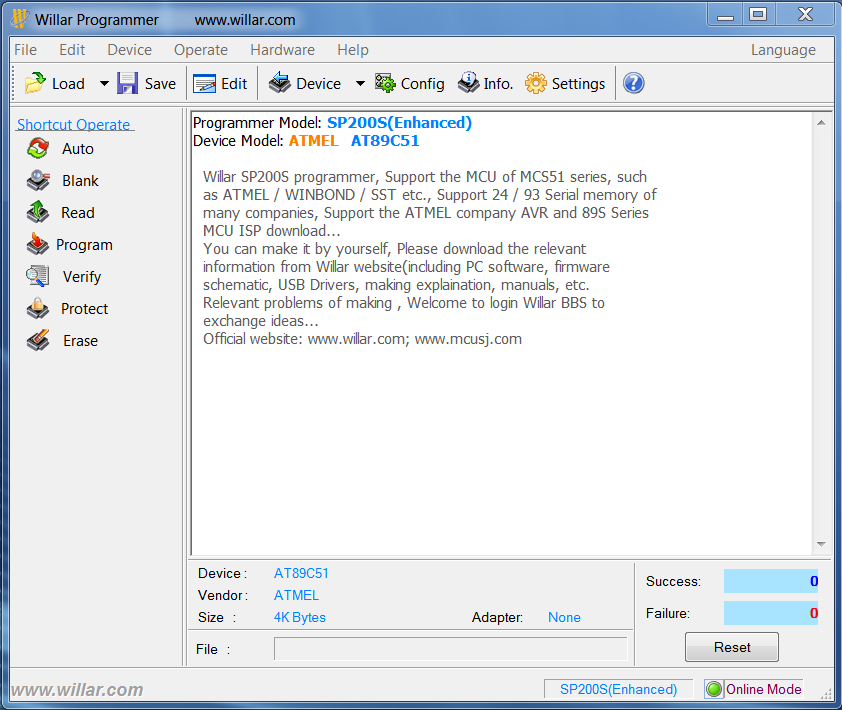Click the scrollbar up arrow in info pane

(821, 123)
